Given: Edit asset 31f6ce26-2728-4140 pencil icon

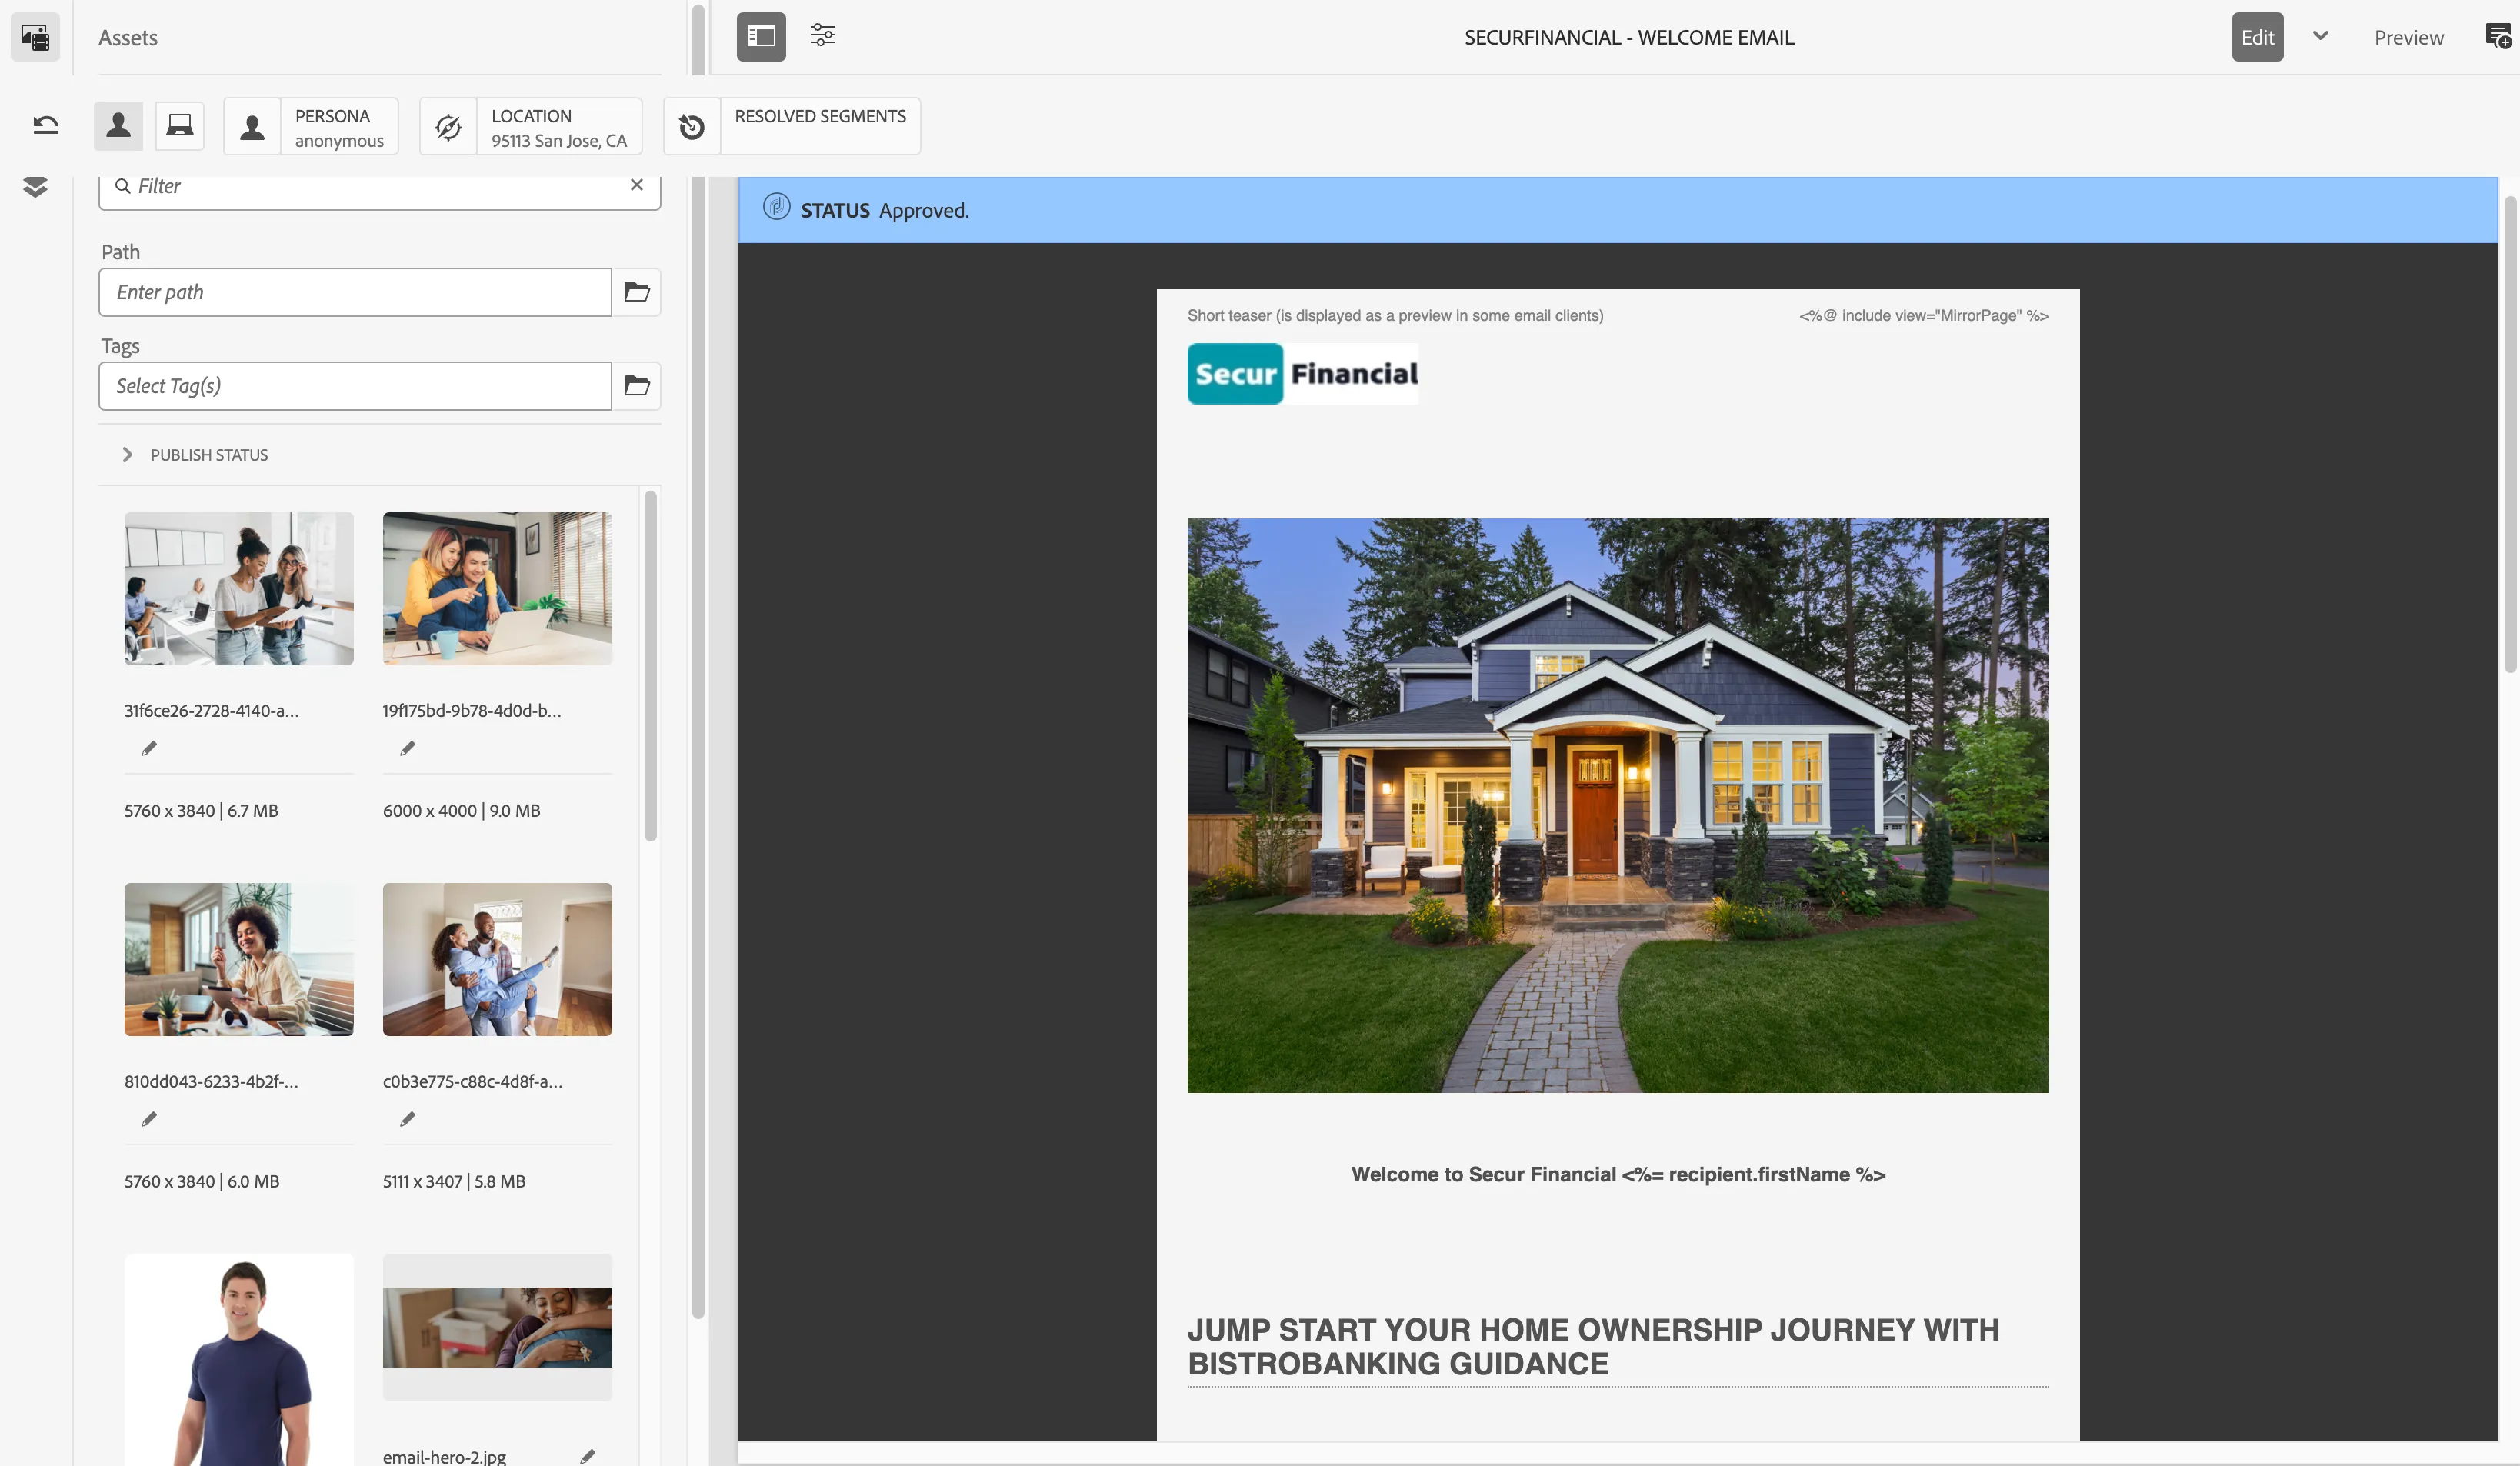Looking at the screenshot, I should click(149, 748).
